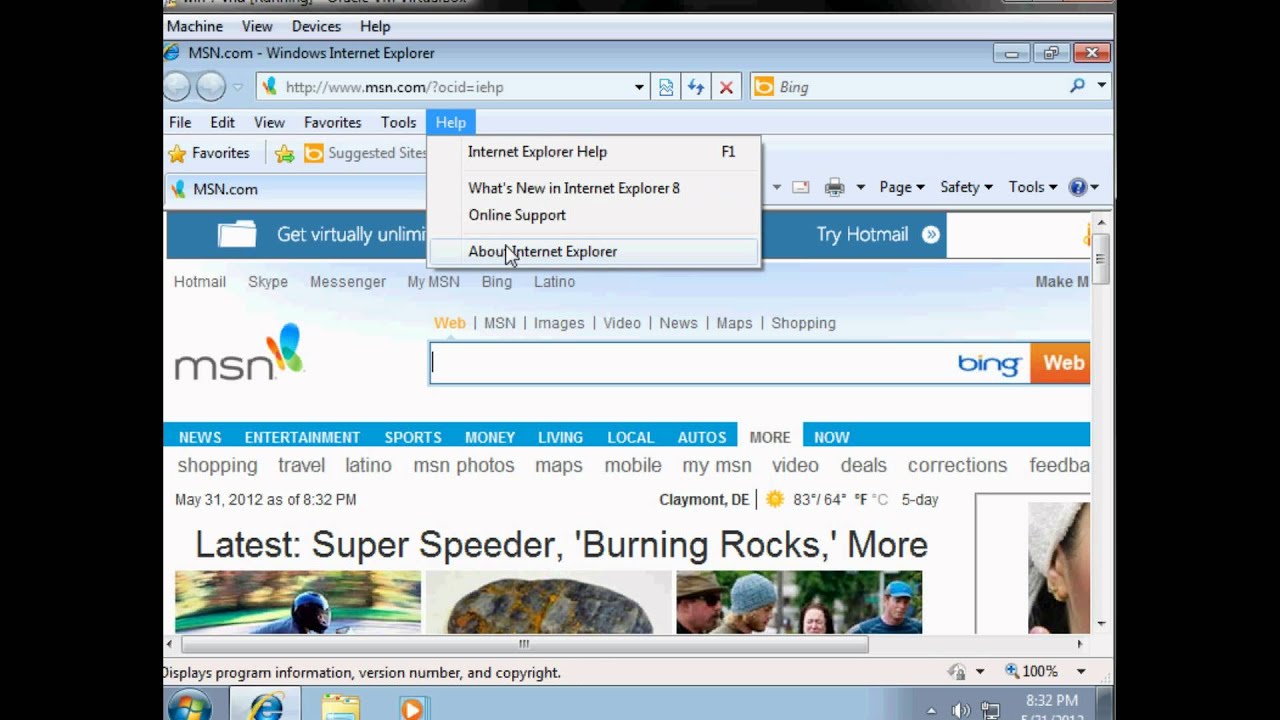Screen dimensions: 1280x720
Task: Expand the address bar URL dropdown
Action: tap(639, 87)
